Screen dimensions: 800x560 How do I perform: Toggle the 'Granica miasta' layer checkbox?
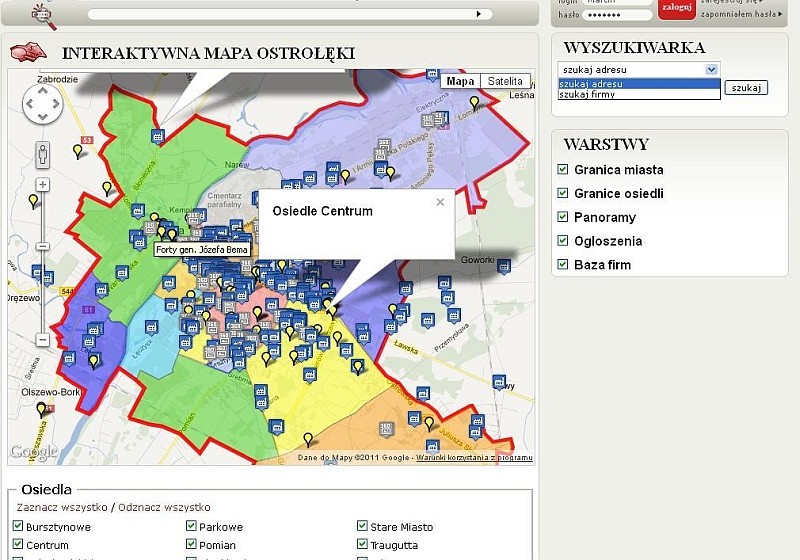pos(563,169)
